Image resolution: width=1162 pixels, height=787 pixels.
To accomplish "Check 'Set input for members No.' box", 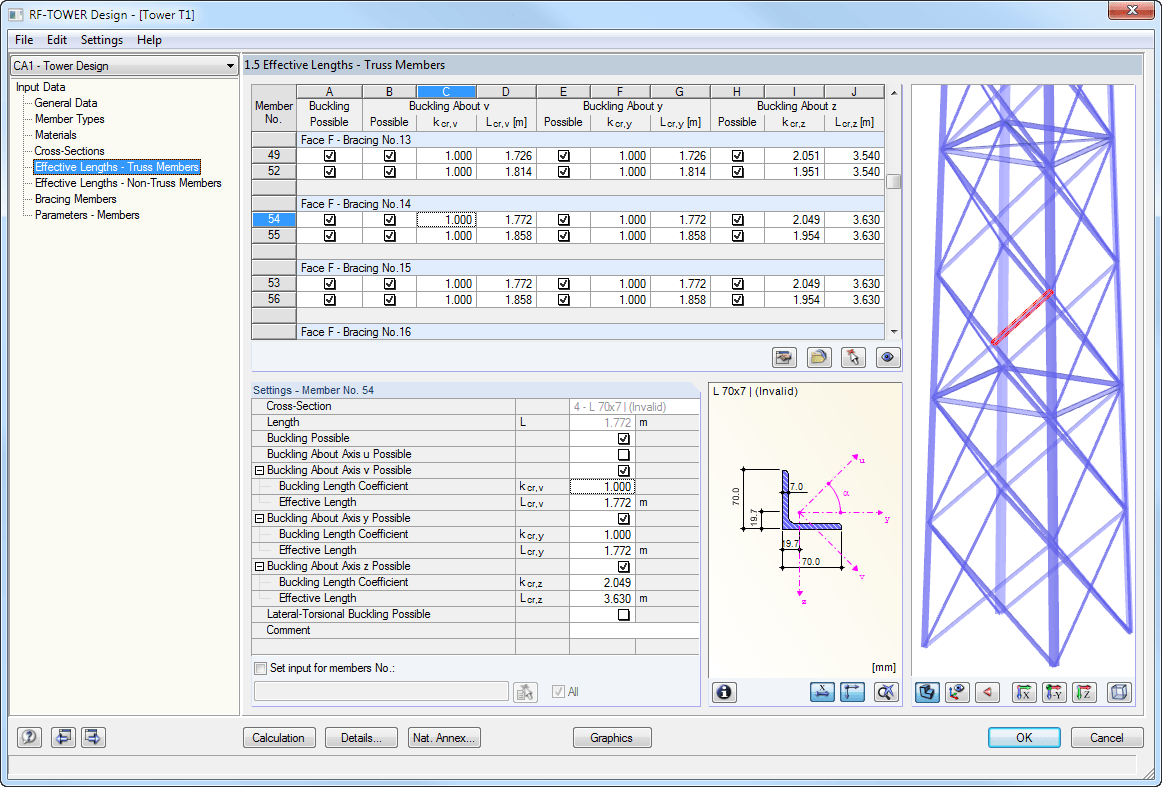I will pyautogui.click(x=260, y=668).
